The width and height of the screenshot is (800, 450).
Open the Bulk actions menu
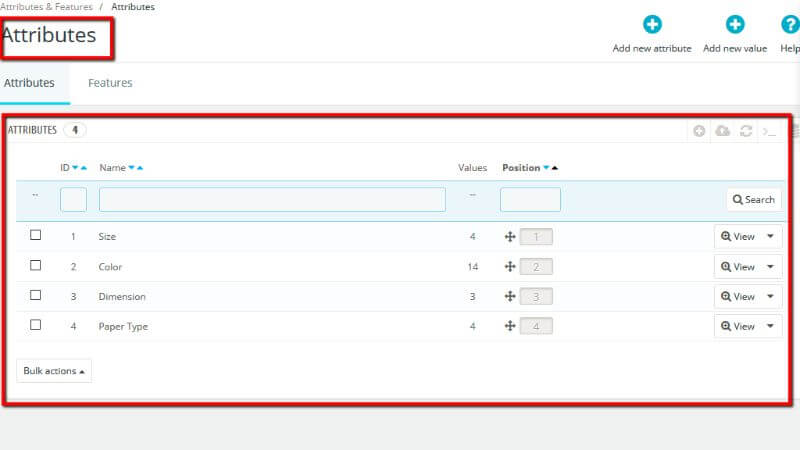point(54,371)
